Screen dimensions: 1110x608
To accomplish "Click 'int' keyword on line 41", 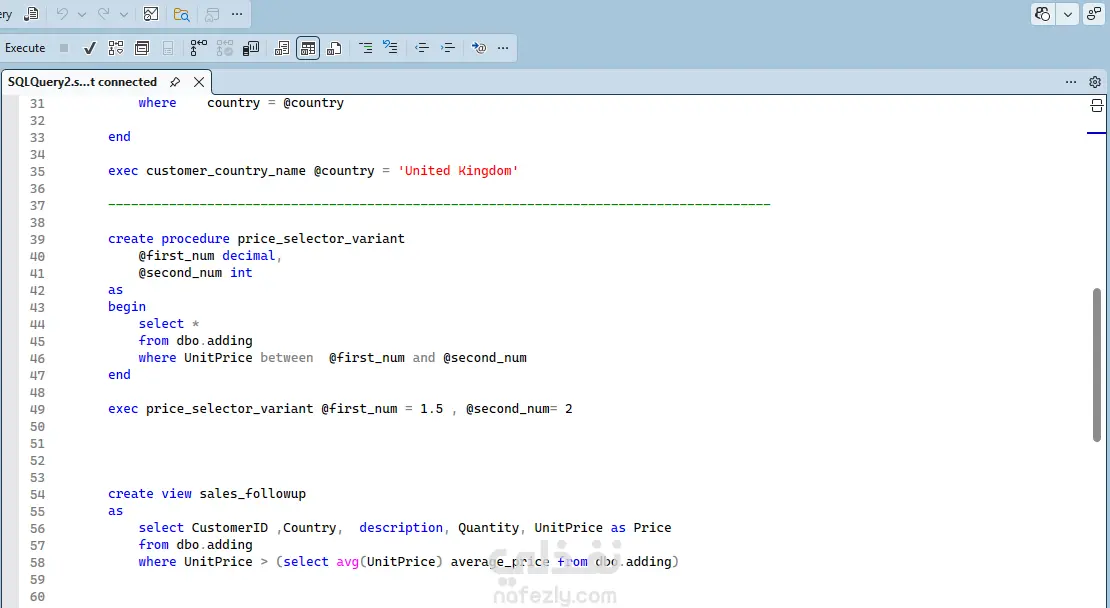I will pos(241,273).
